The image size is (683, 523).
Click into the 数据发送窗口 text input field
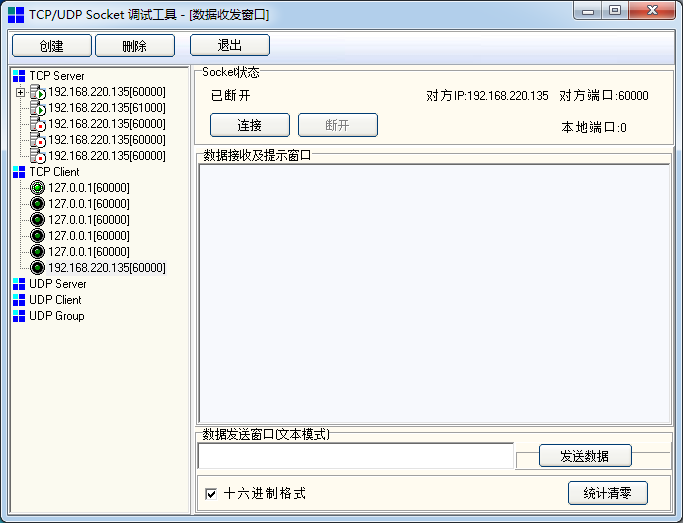[x=356, y=456]
